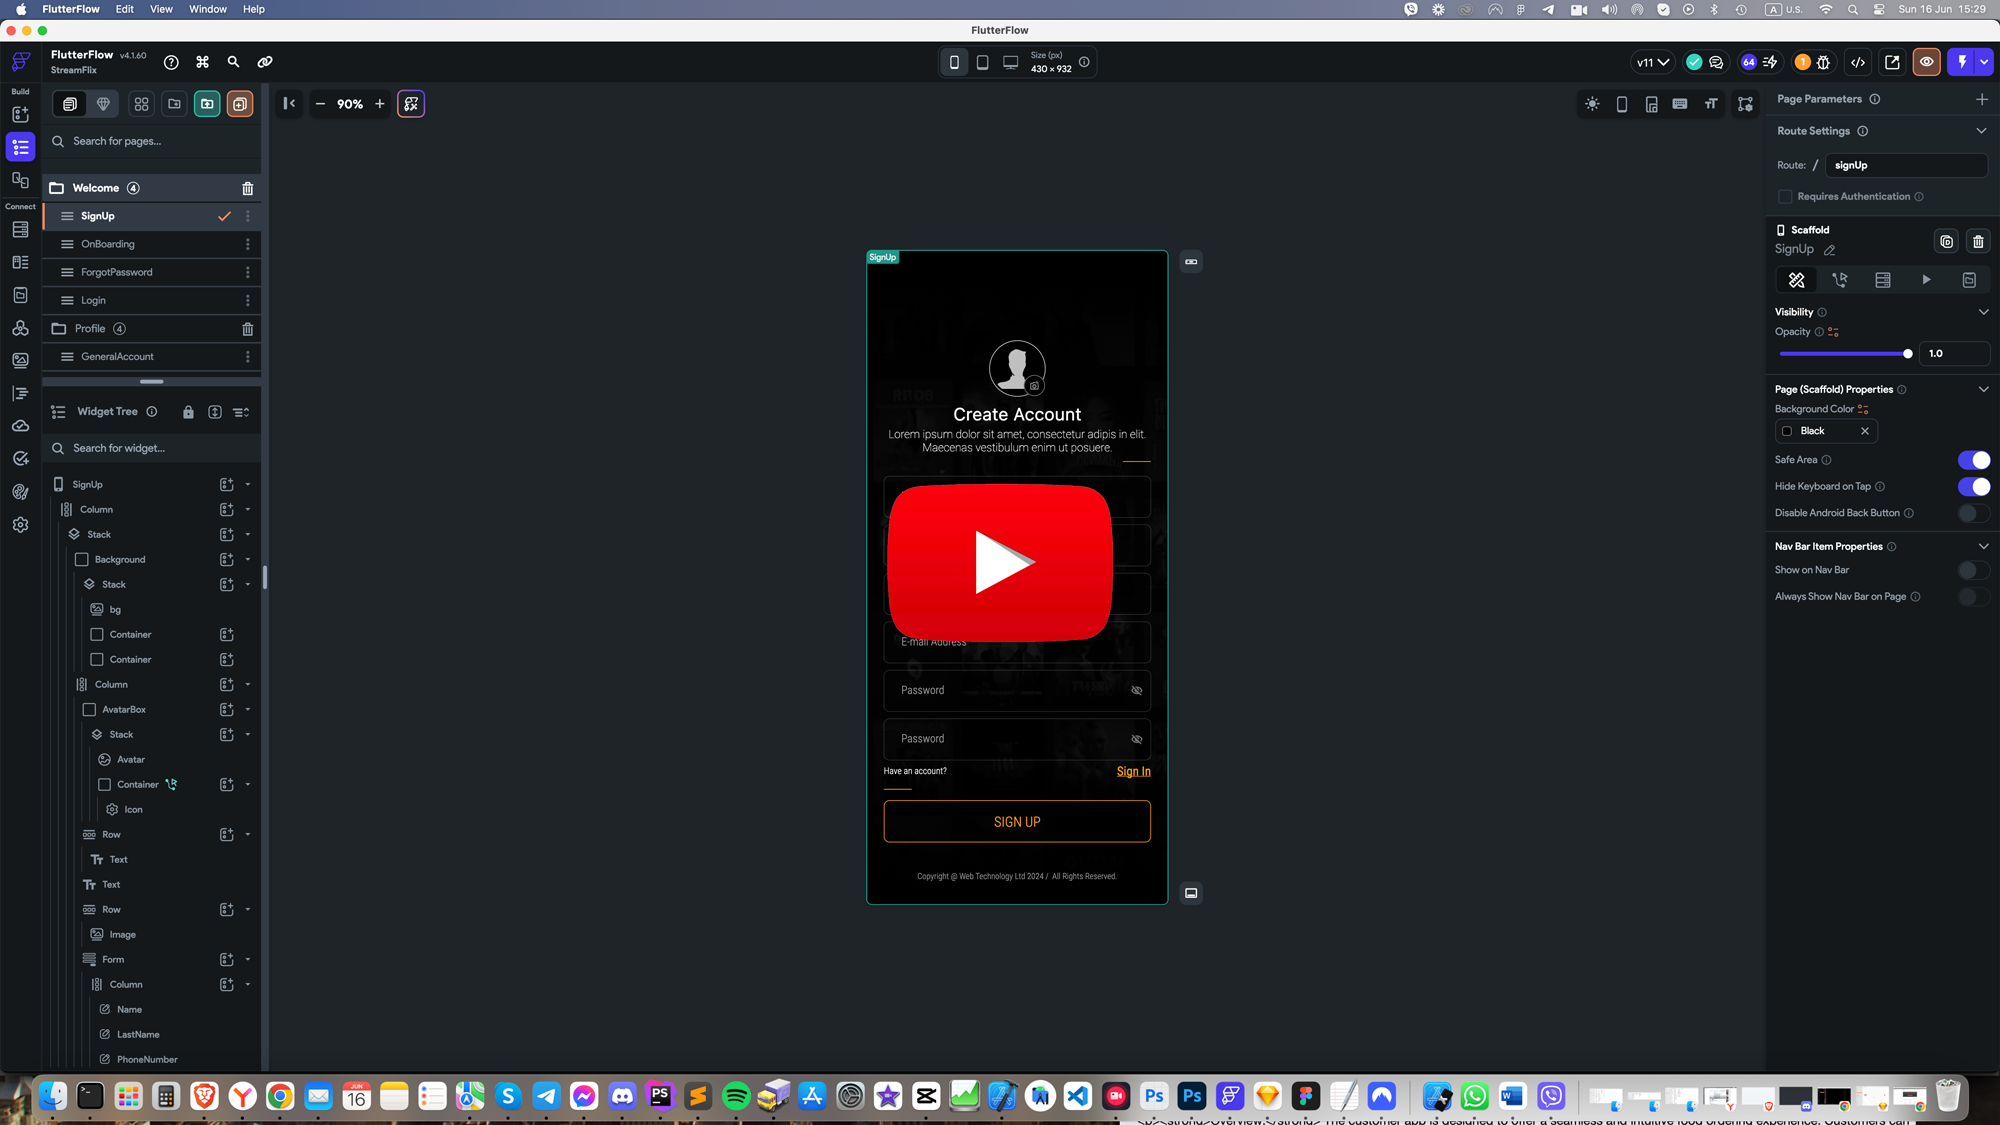Toggle light mode sun icon on canvas

(x=1592, y=104)
